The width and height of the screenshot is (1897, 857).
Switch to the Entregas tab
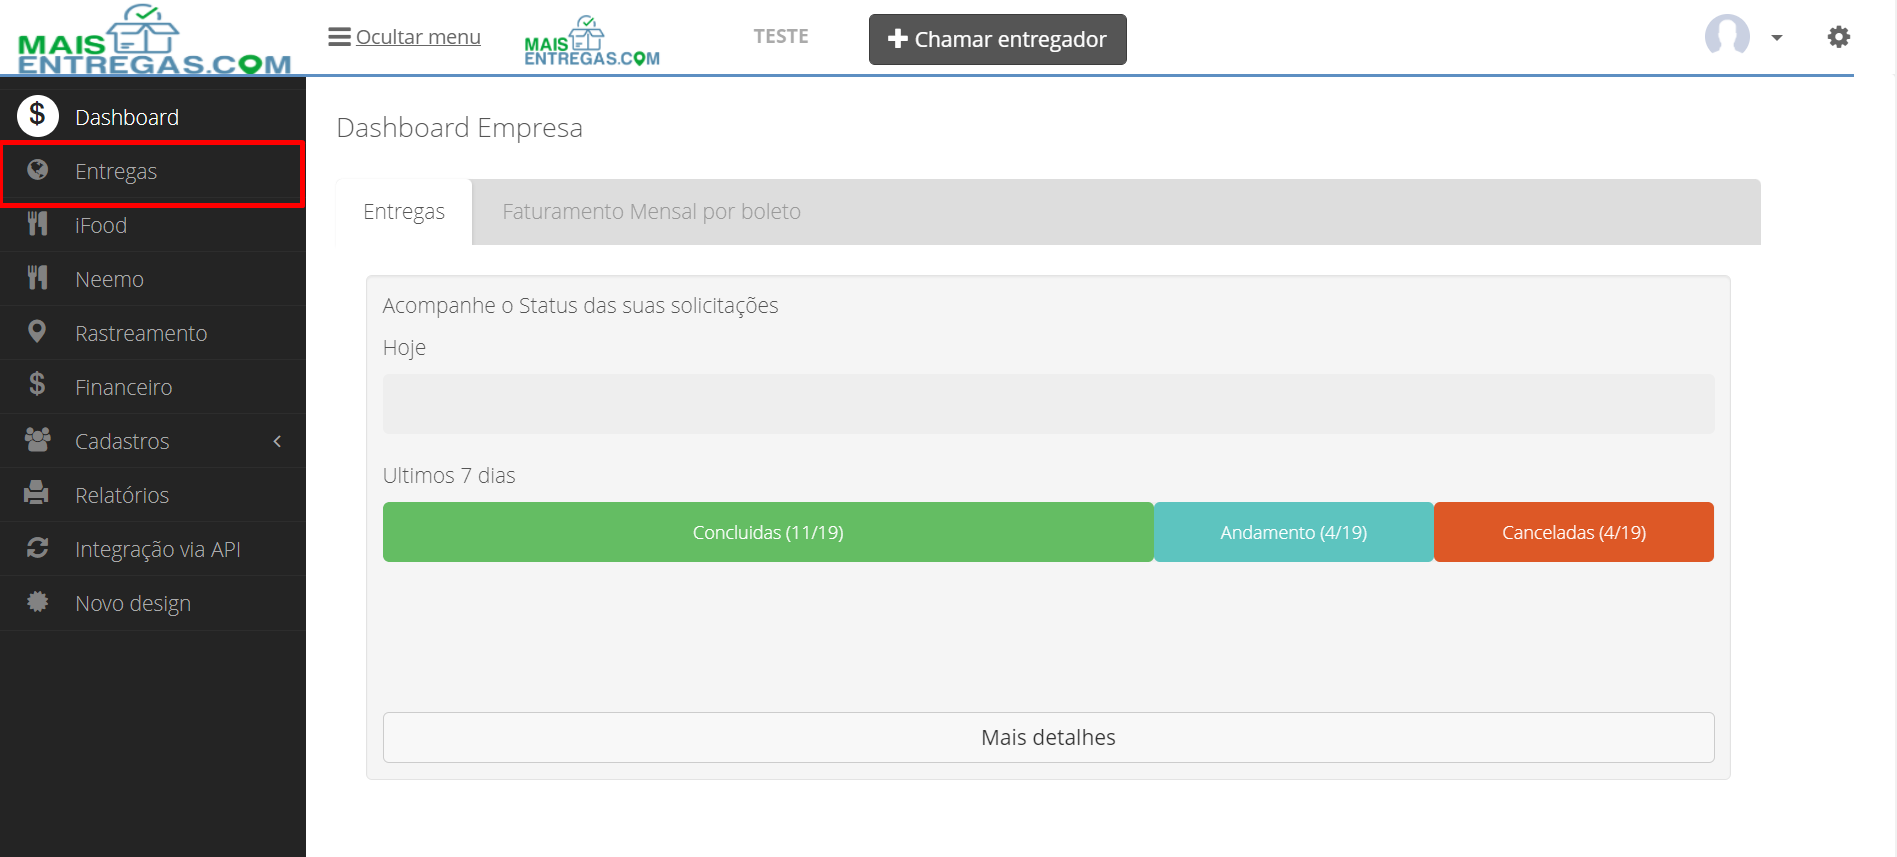click(x=404, y=212)
